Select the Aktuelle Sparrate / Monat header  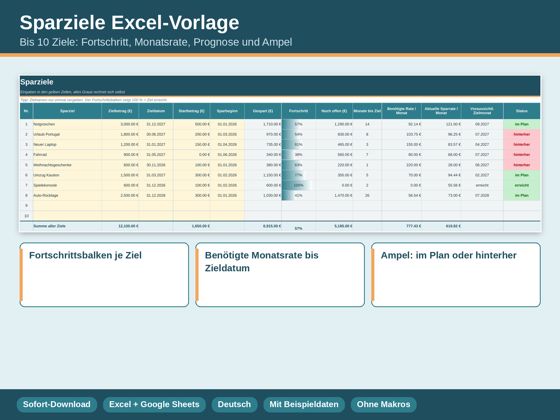[x=441, y=111]
